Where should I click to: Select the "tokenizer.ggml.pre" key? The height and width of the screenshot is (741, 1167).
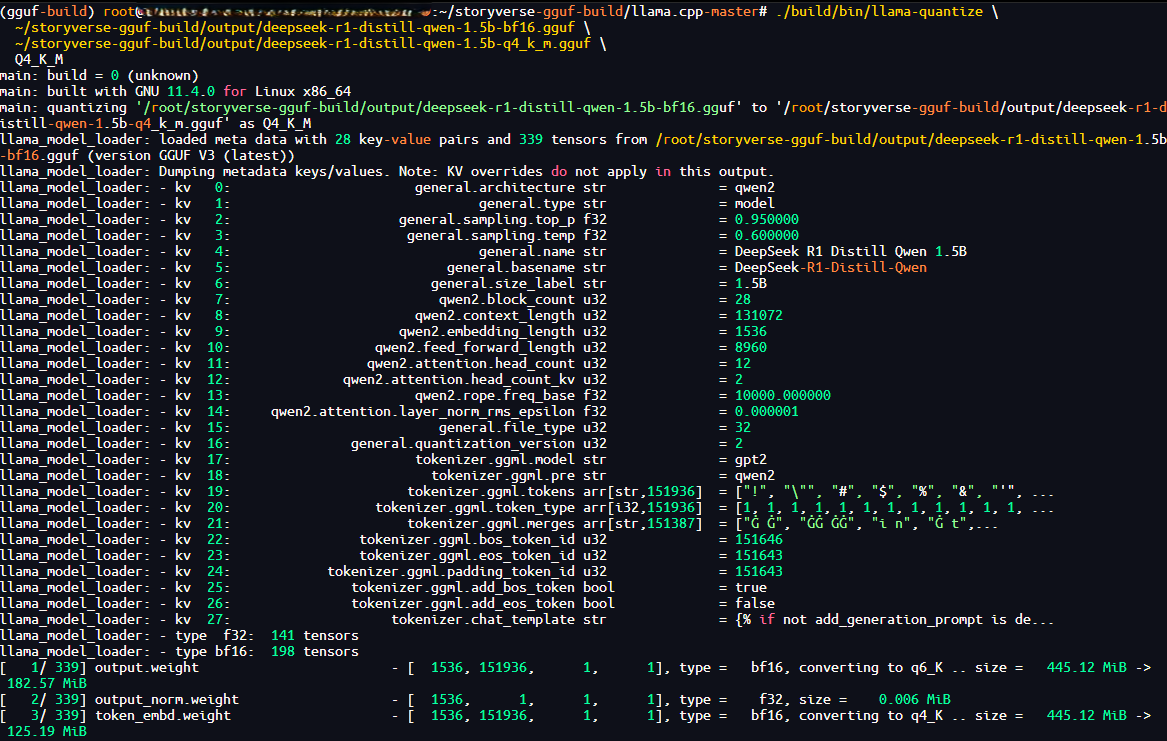tap(503, 475)
